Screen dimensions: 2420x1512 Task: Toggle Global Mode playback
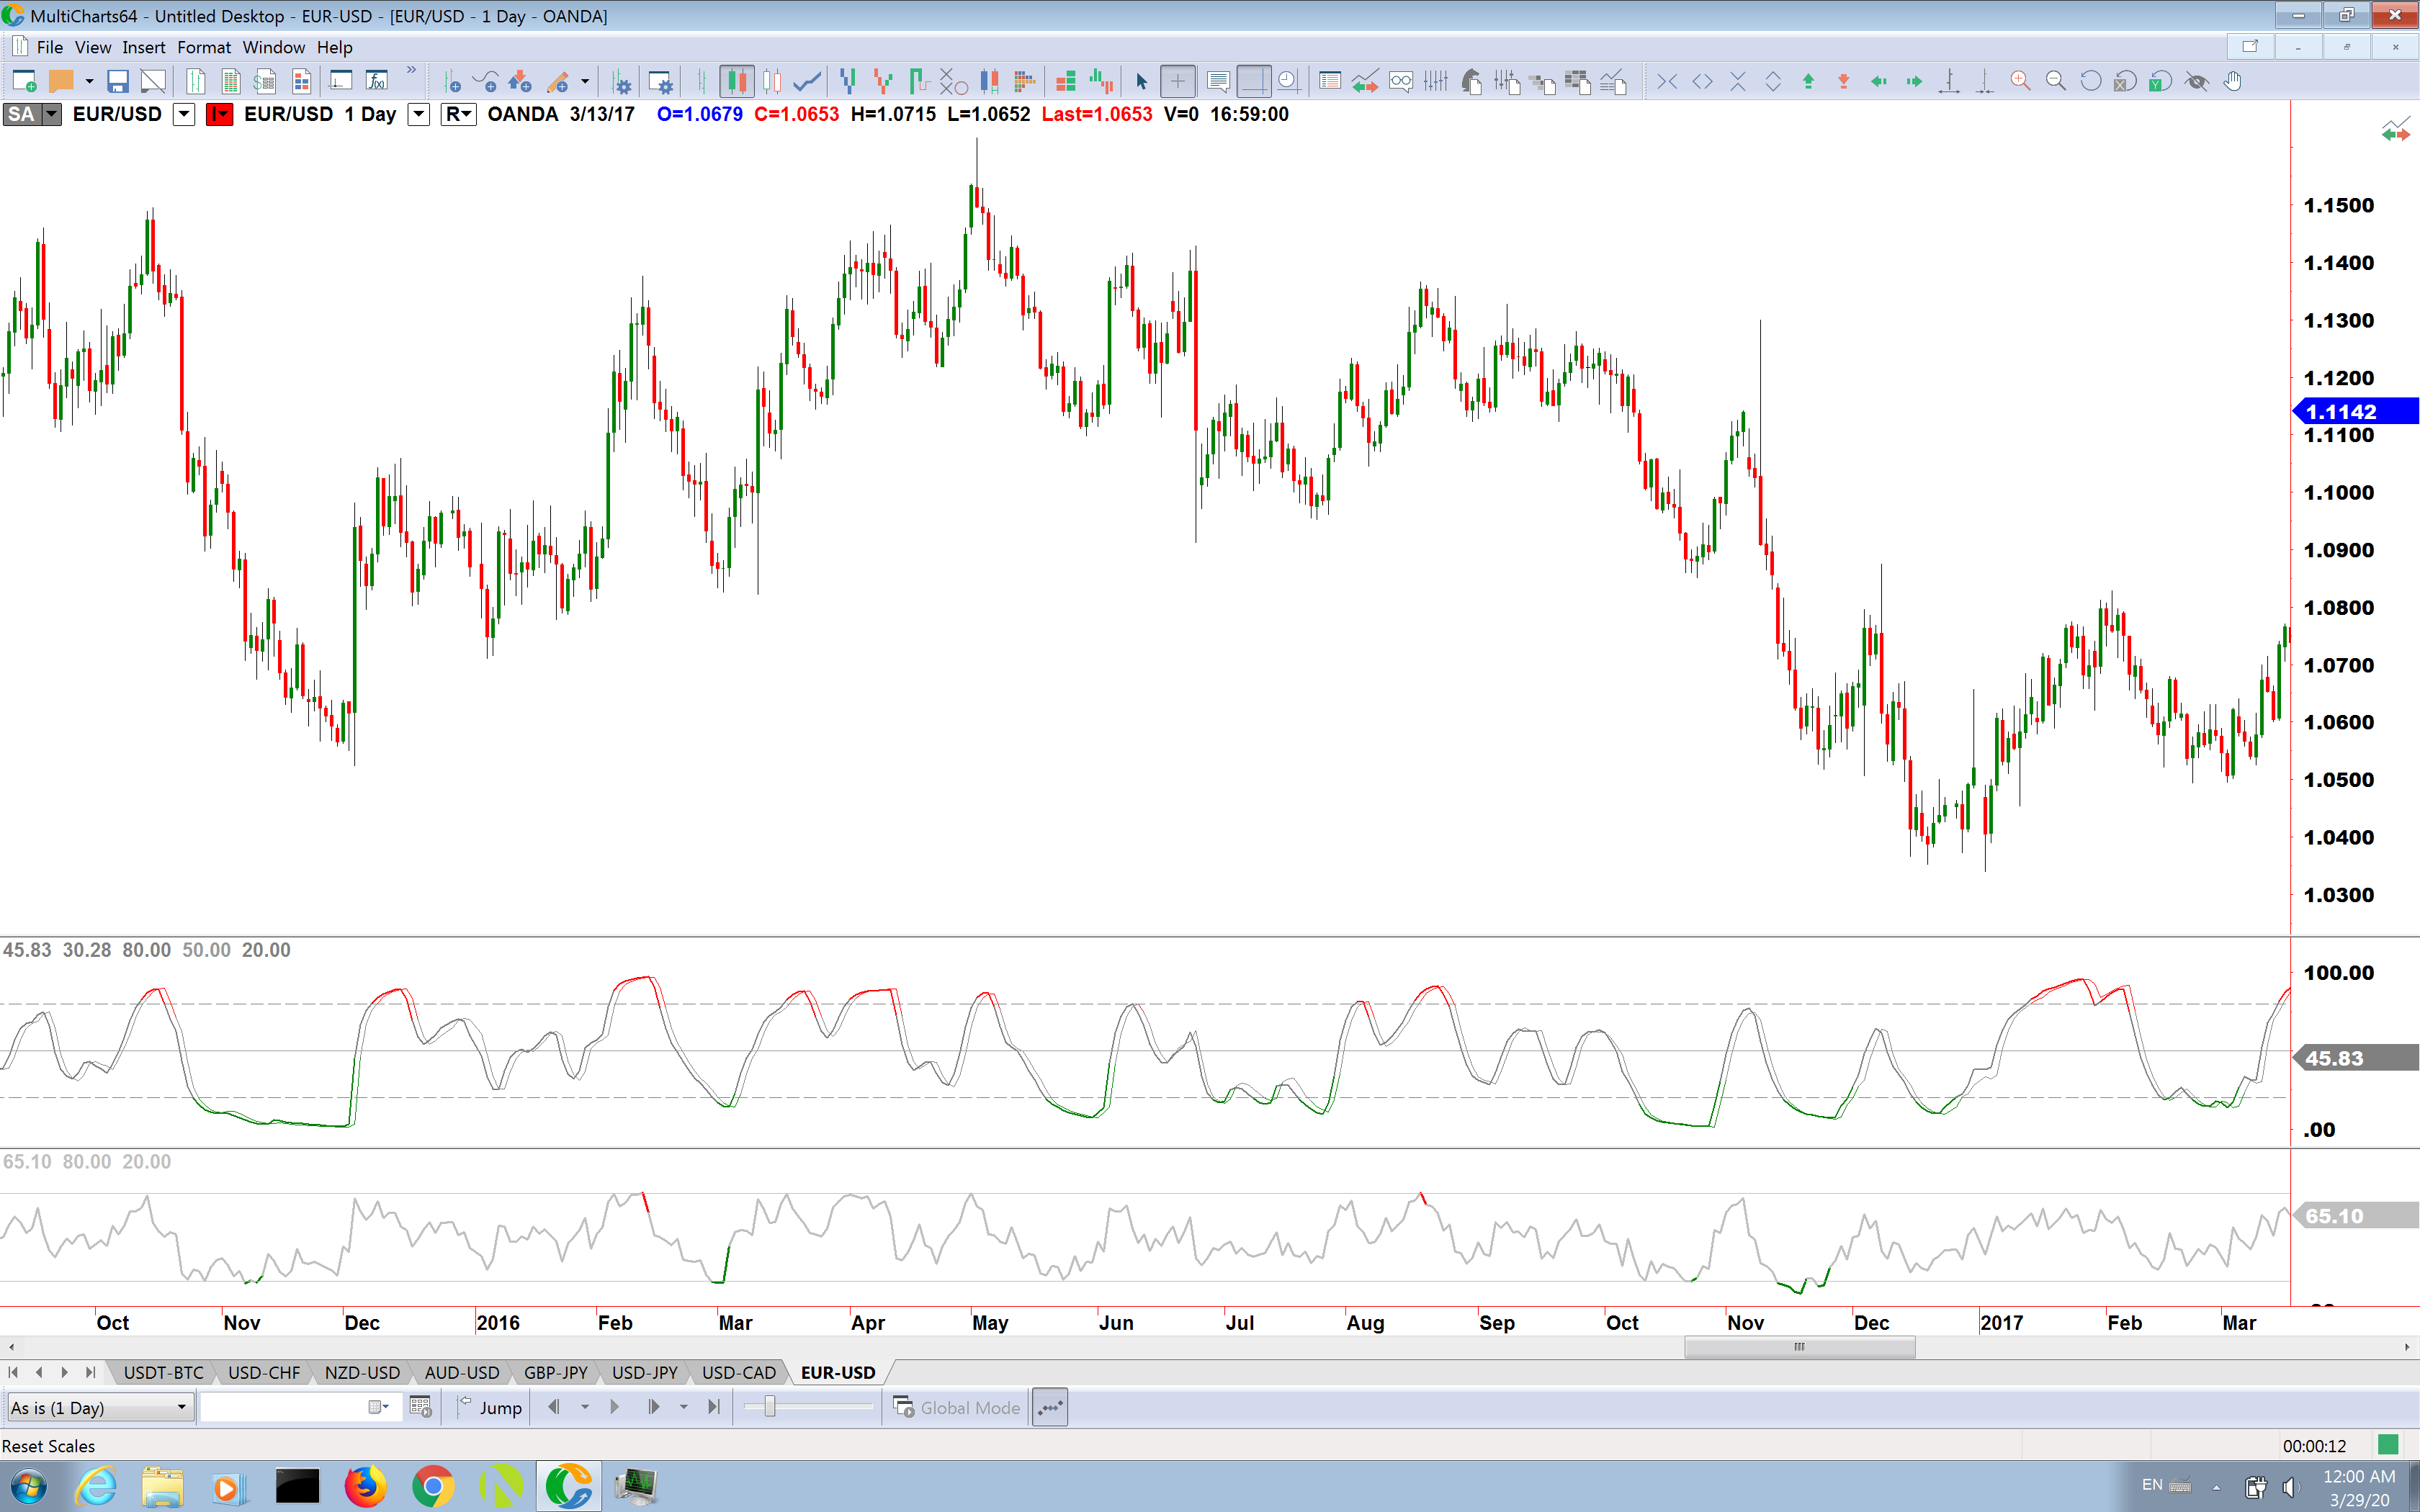[x=957, y=1408]
